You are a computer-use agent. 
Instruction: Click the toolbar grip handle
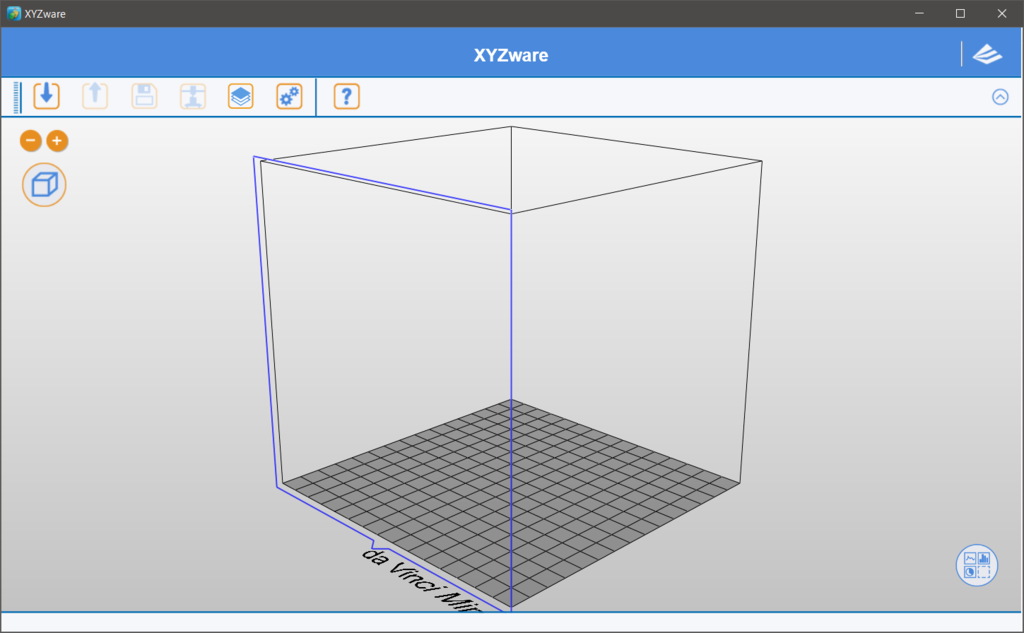17,97
